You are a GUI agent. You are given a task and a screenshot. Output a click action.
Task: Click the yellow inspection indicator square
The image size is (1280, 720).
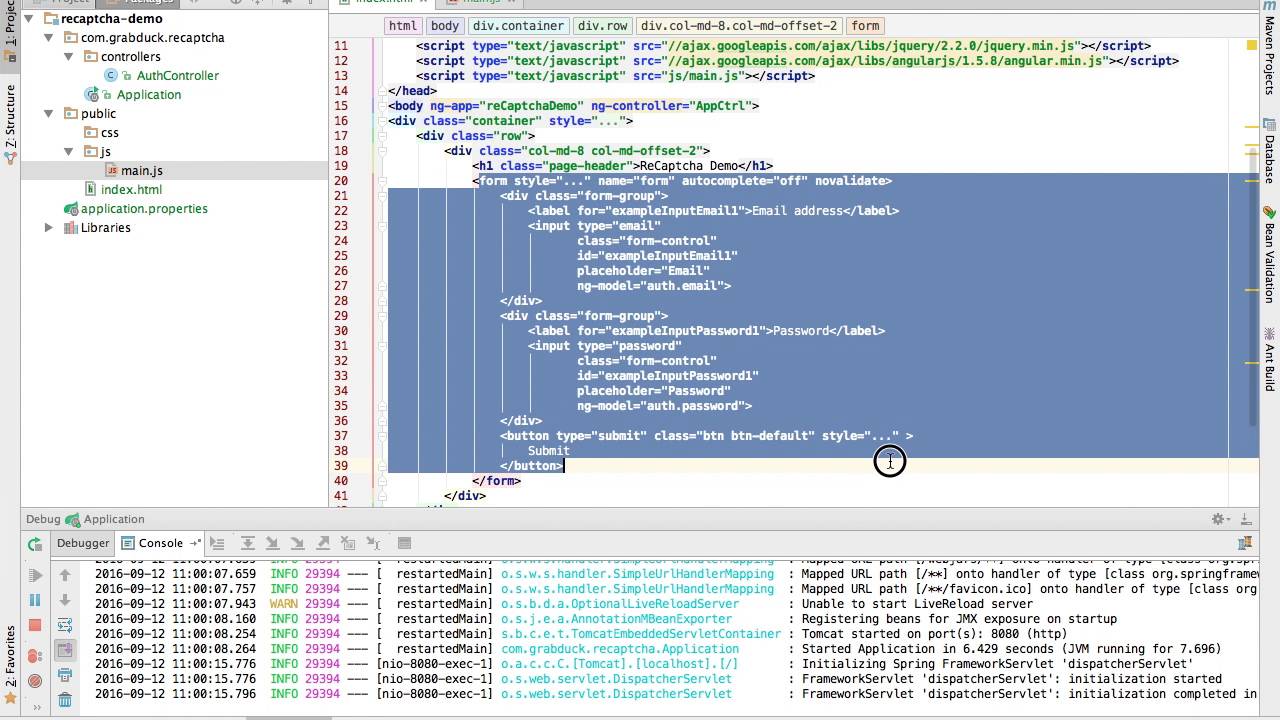1251,46
